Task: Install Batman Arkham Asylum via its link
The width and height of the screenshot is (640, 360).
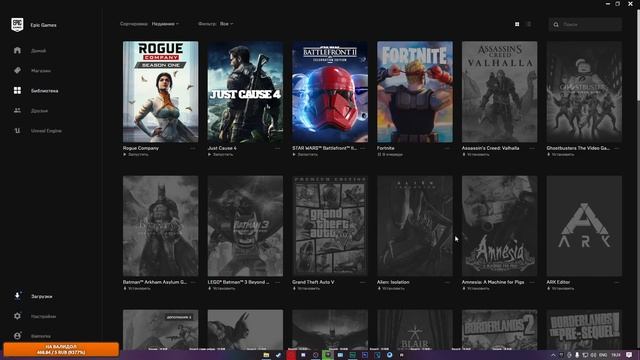Action: pos(137,289)
